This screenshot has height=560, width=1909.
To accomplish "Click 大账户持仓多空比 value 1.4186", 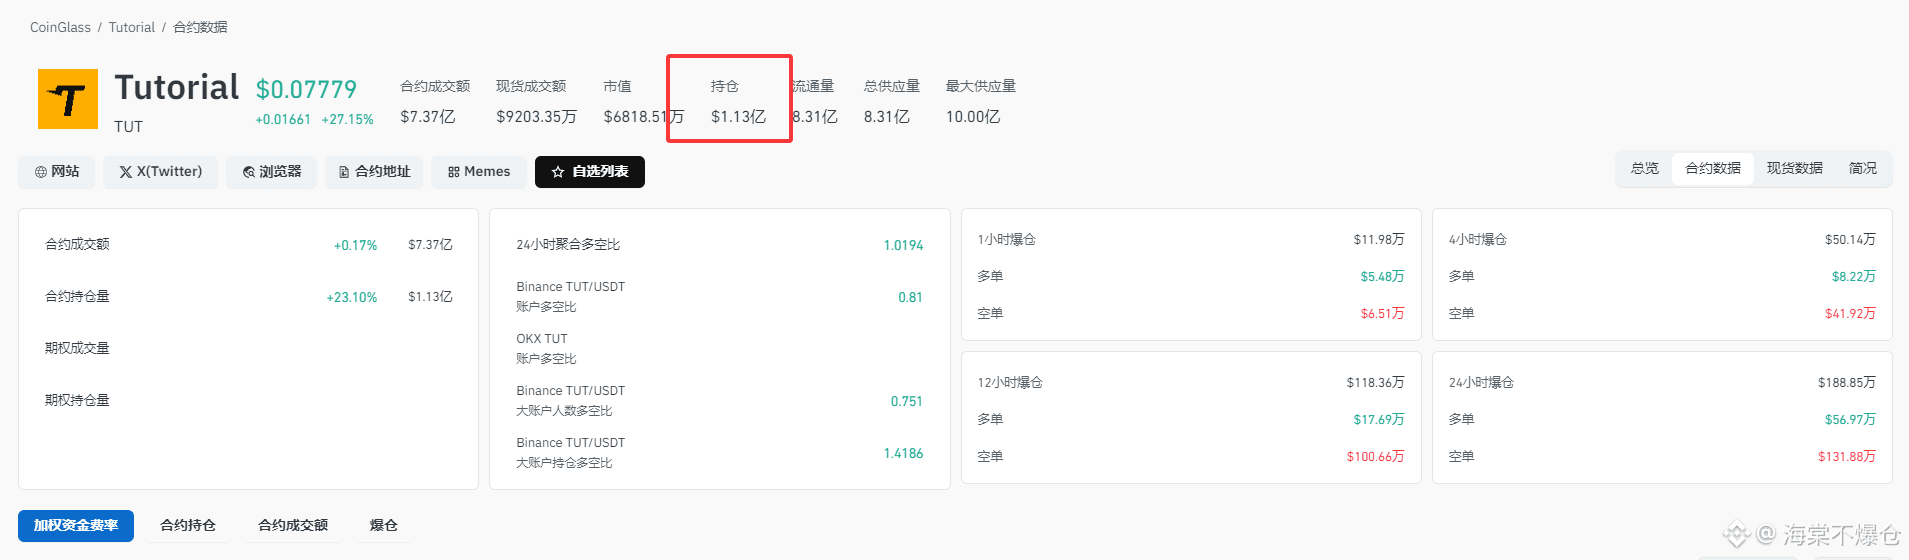I will 903,453.
